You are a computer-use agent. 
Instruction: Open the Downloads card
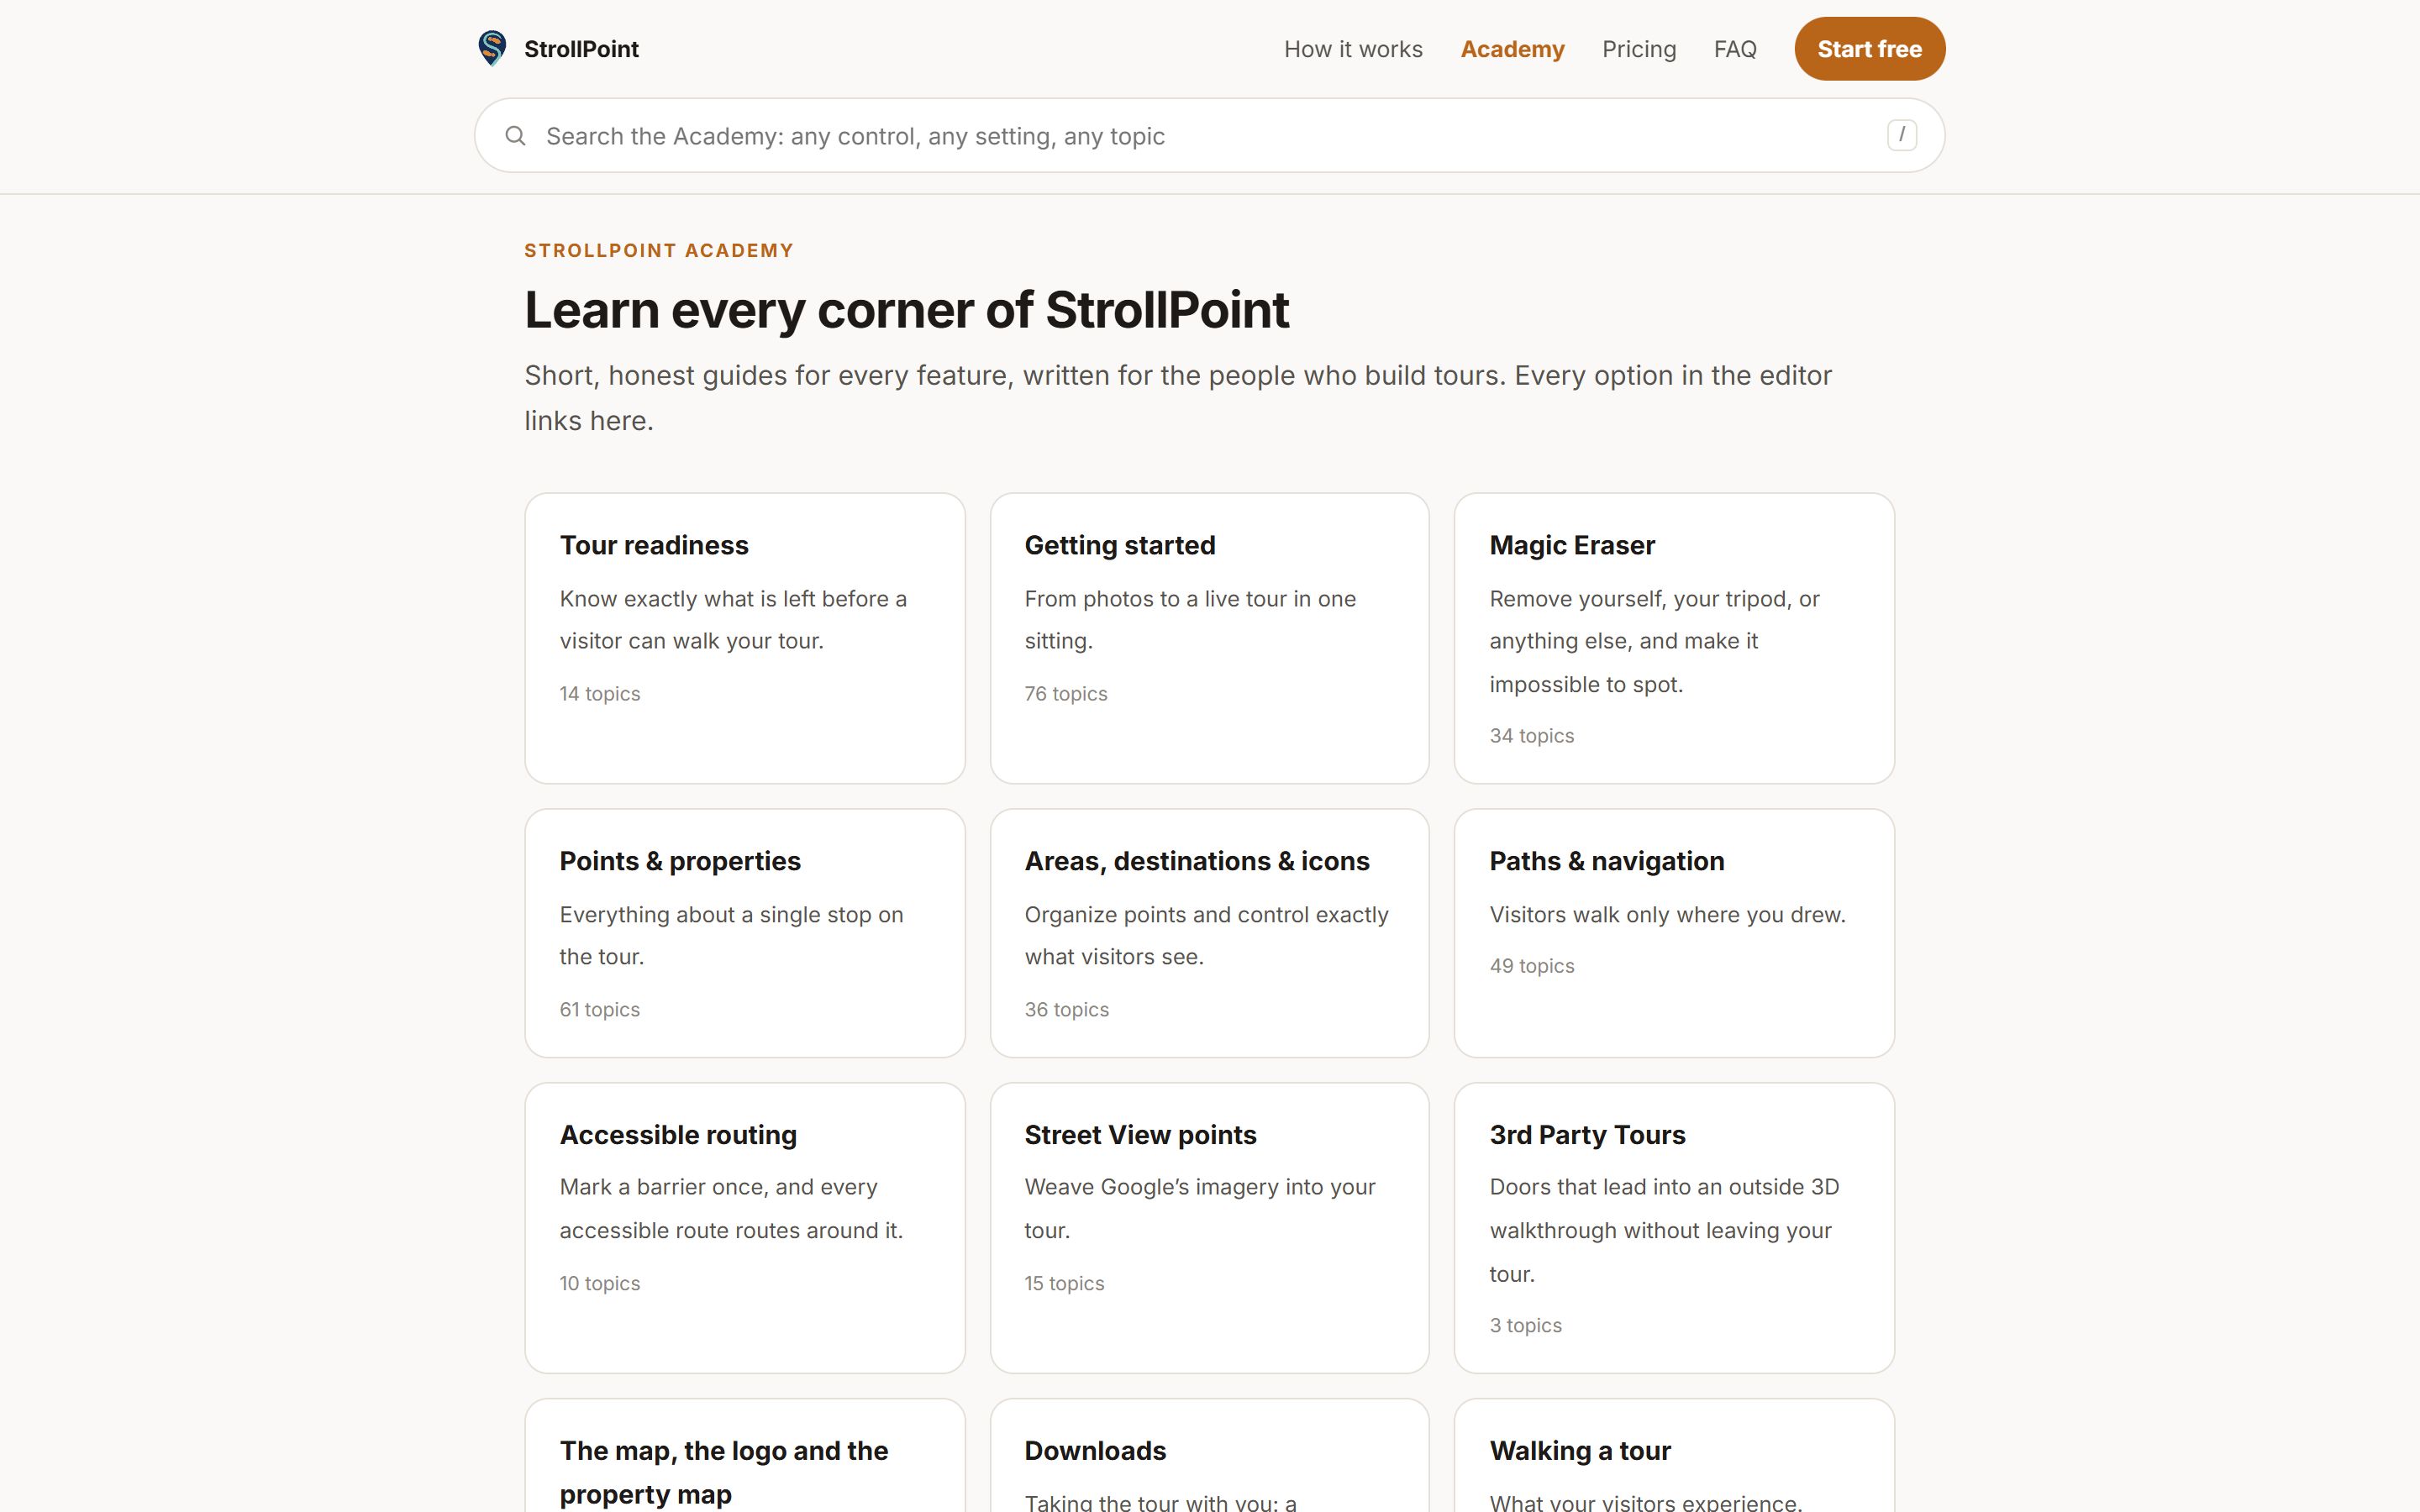tap(1209, 1456)
